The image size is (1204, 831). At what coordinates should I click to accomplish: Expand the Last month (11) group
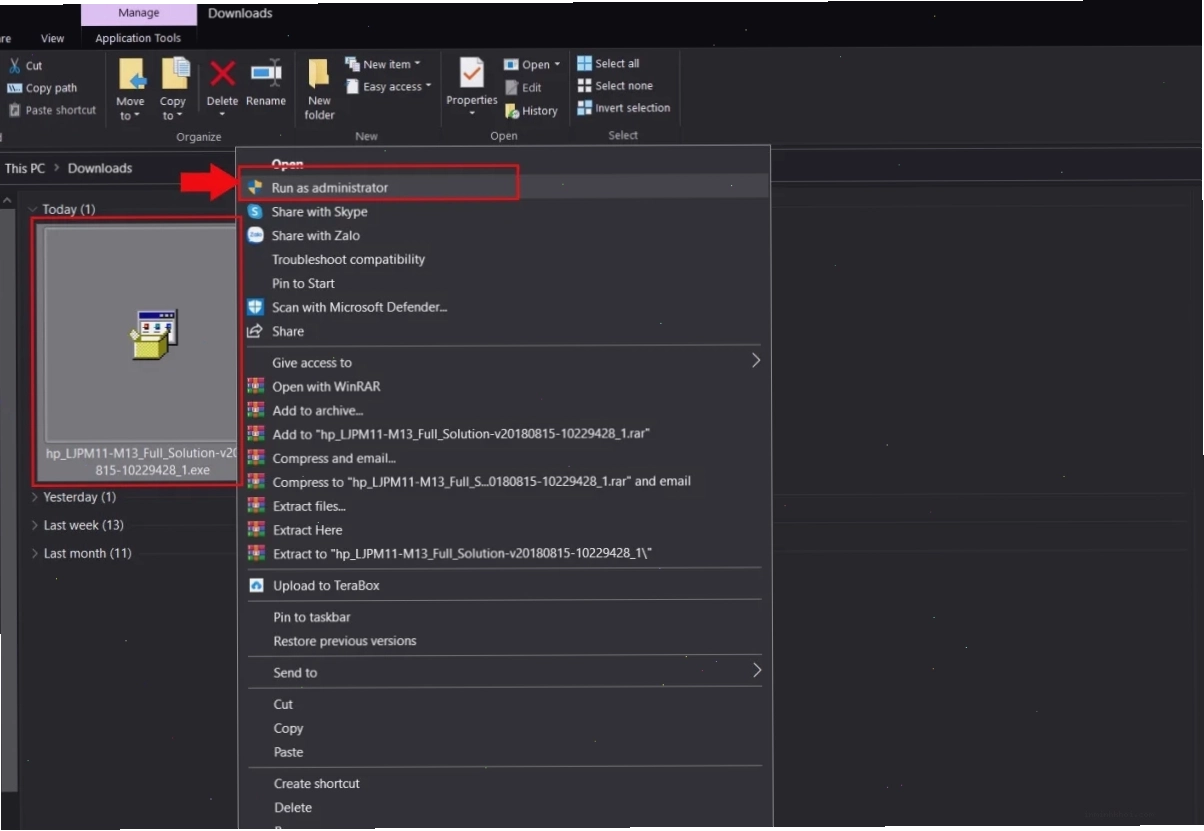click(x=35, y=553)
